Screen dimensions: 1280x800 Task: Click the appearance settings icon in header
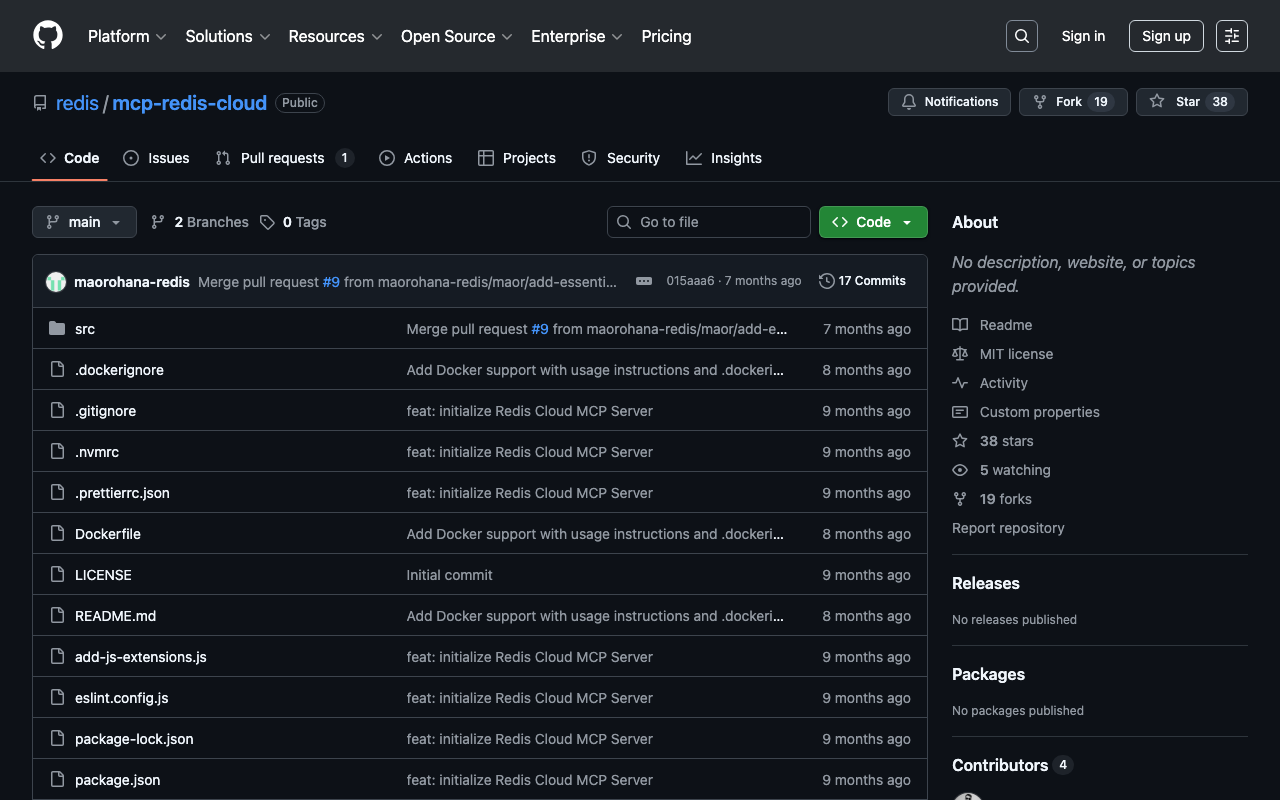pos(1231,36)
